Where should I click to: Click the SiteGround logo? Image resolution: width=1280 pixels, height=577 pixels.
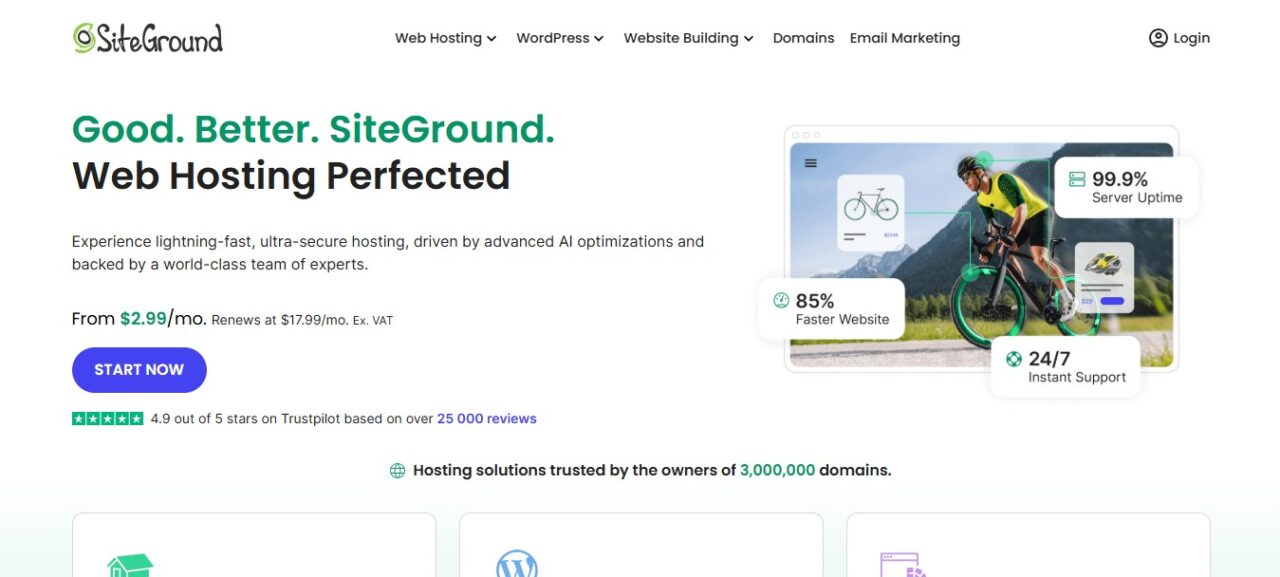[x=145, y=37]
